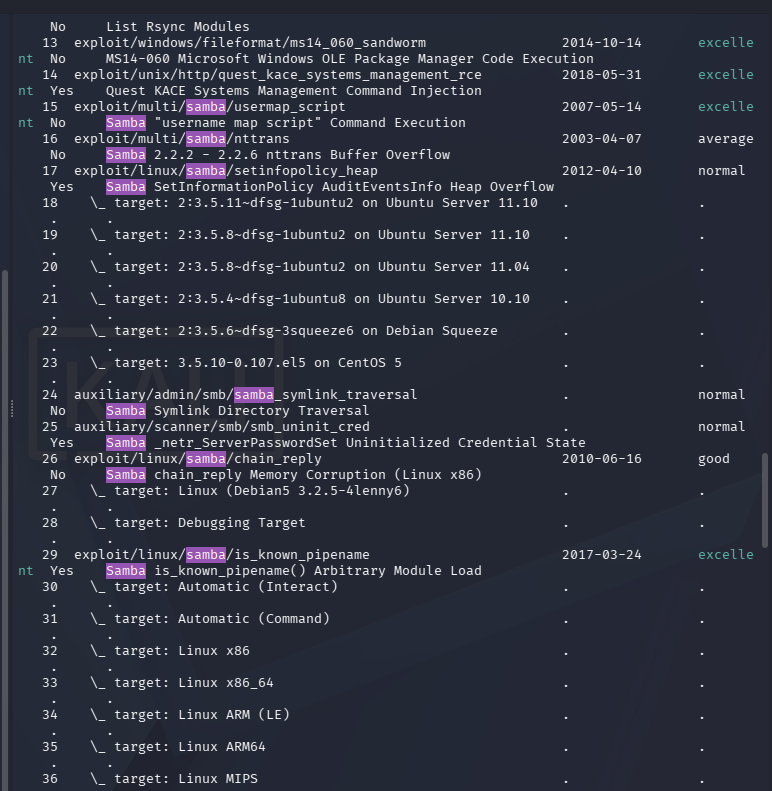
Task: Click target 'Linux x86' on row 32
Action: 213,651
